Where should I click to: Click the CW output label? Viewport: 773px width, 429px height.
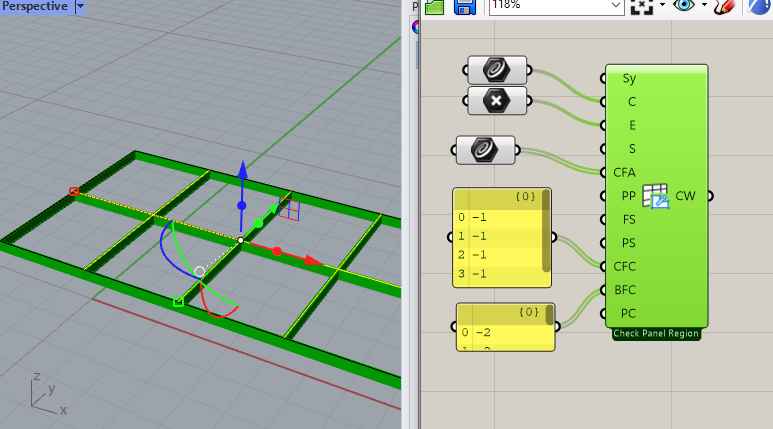685,196
